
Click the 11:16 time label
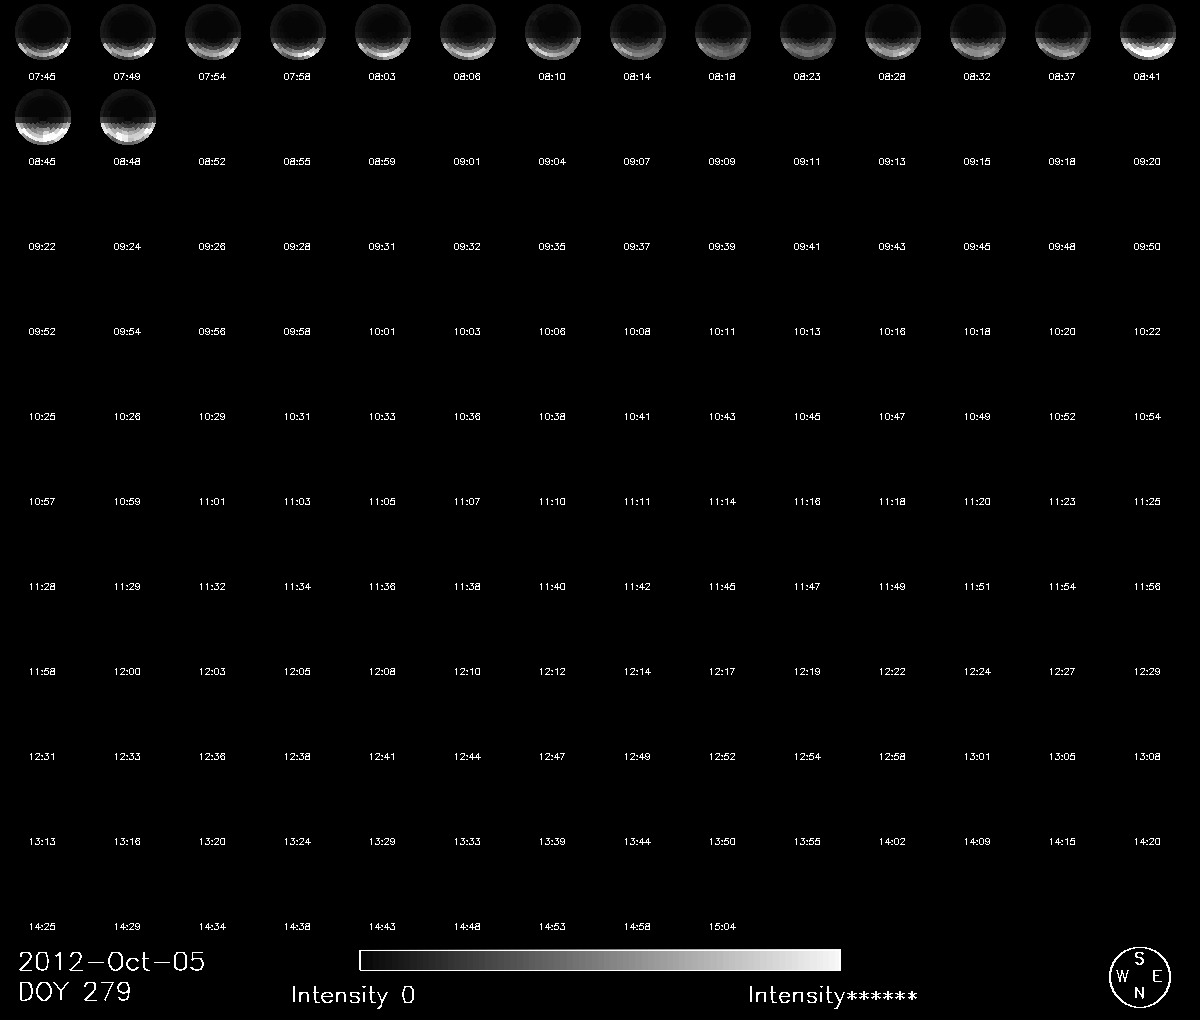click(807, 501)
